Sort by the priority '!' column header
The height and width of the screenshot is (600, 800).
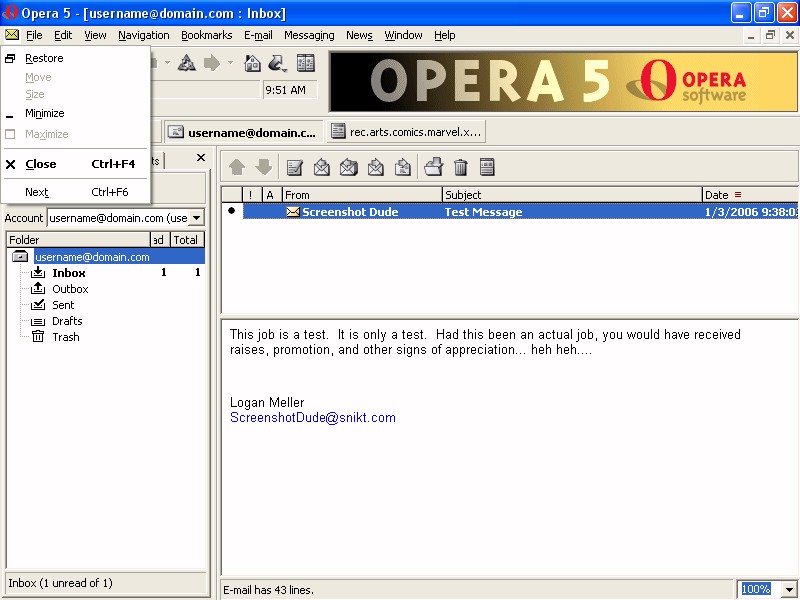point(252,194)
